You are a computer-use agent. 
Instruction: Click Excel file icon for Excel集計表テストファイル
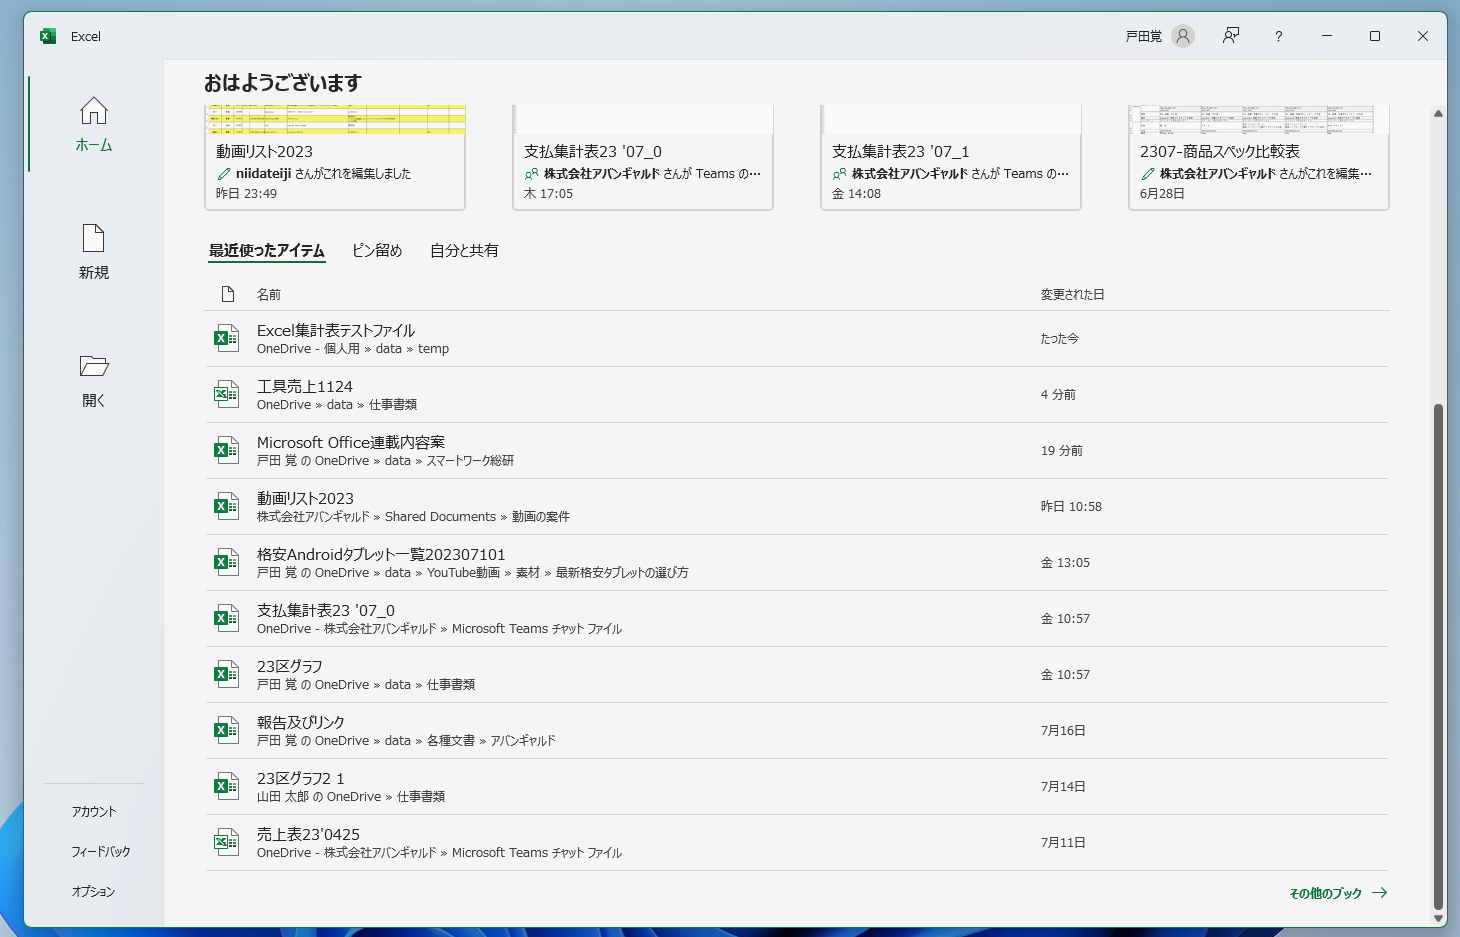coord(227,338)
